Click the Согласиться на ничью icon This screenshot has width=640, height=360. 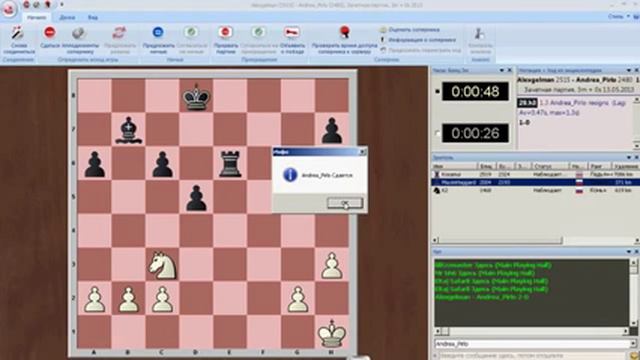pyautogui.click(x=191, y=32)
